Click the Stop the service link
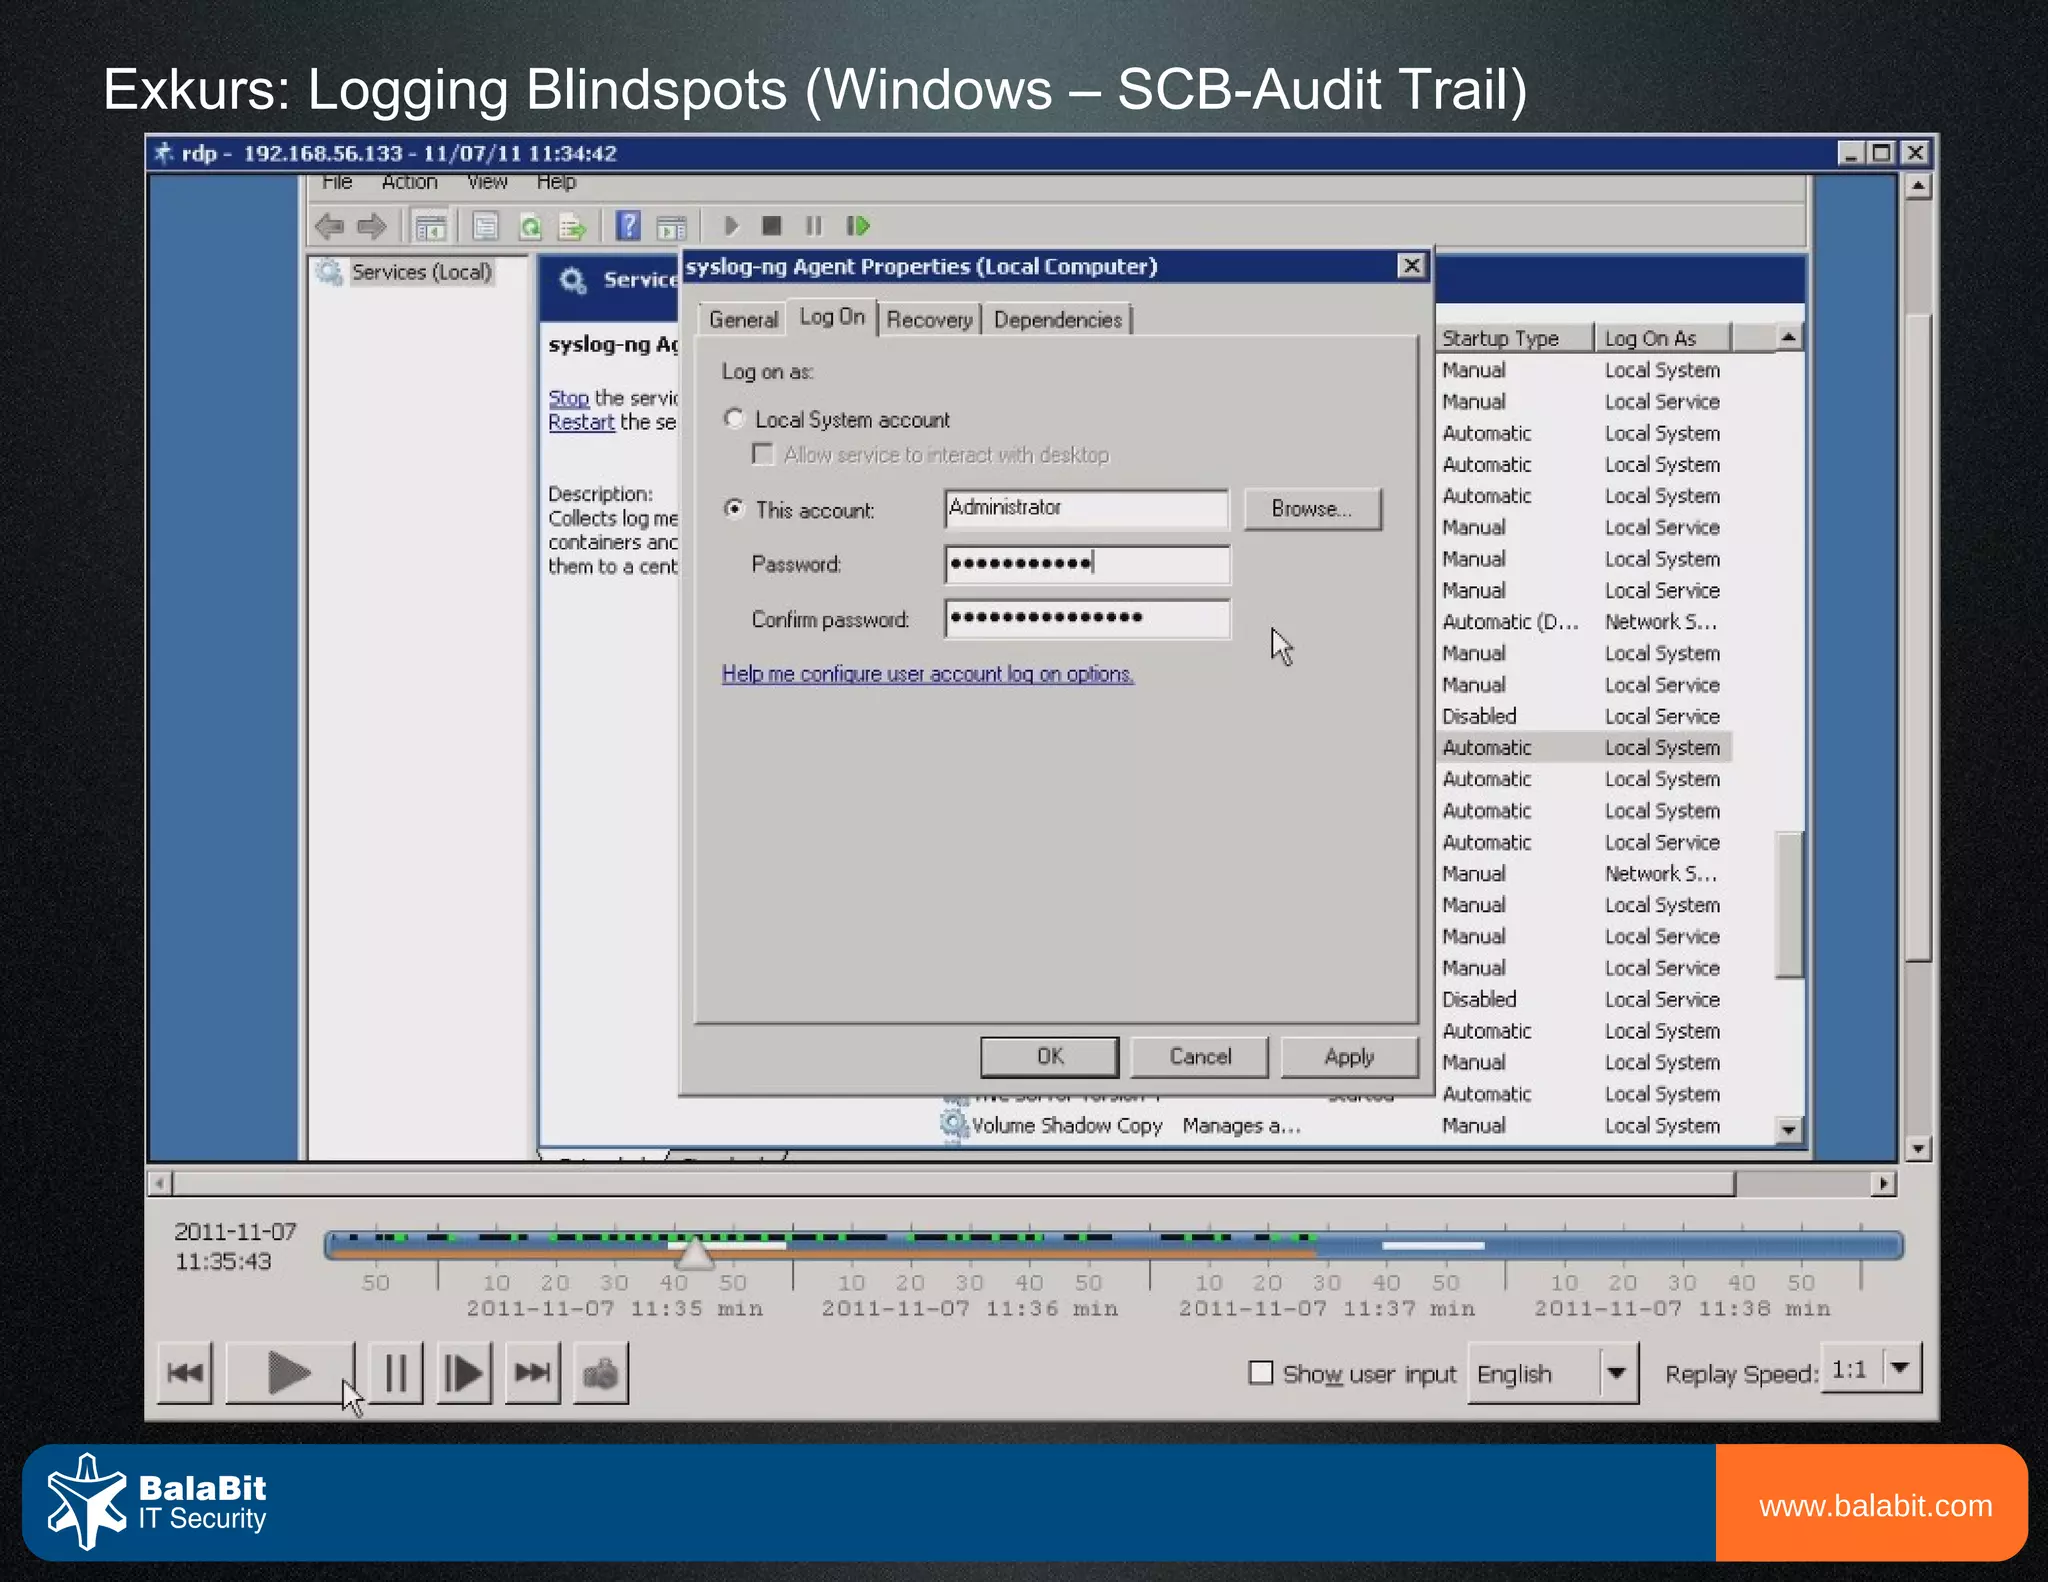The height and width of the screenshot is (1582, 2048). coord(568,398)
